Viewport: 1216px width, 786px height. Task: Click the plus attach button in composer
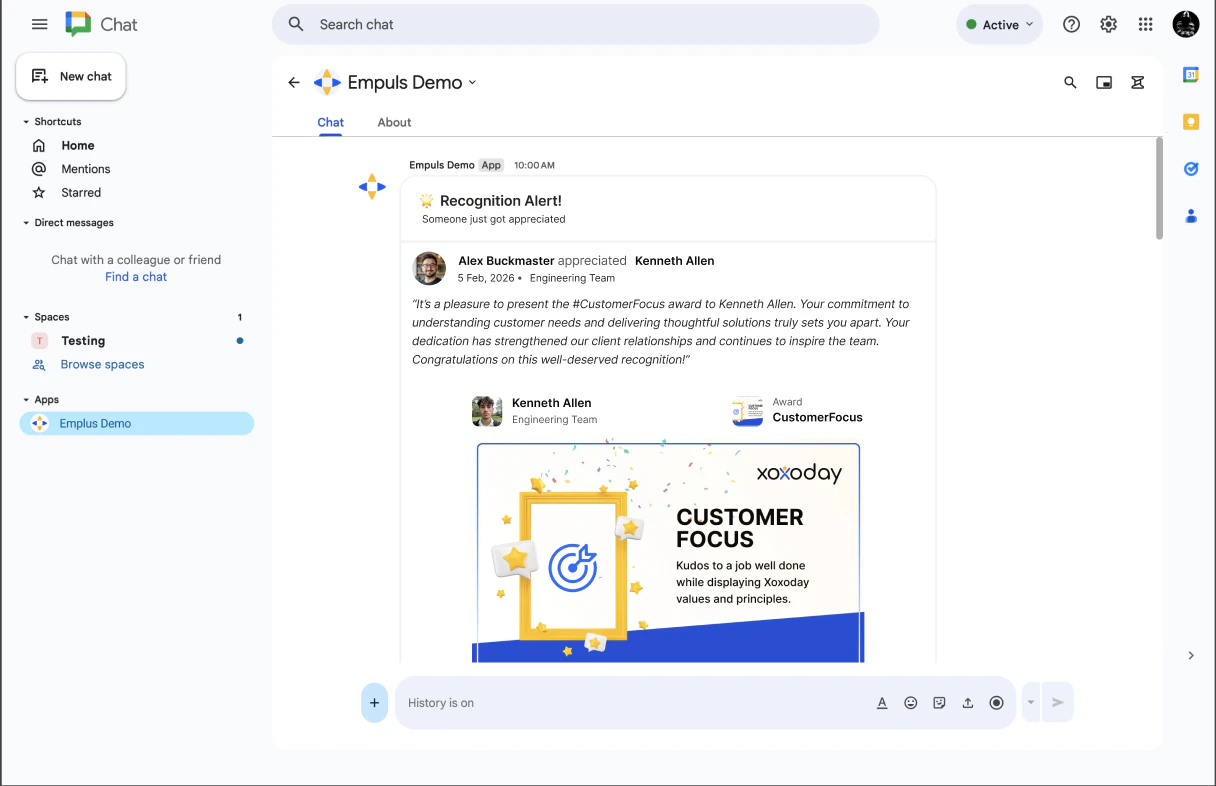(374, 703)
